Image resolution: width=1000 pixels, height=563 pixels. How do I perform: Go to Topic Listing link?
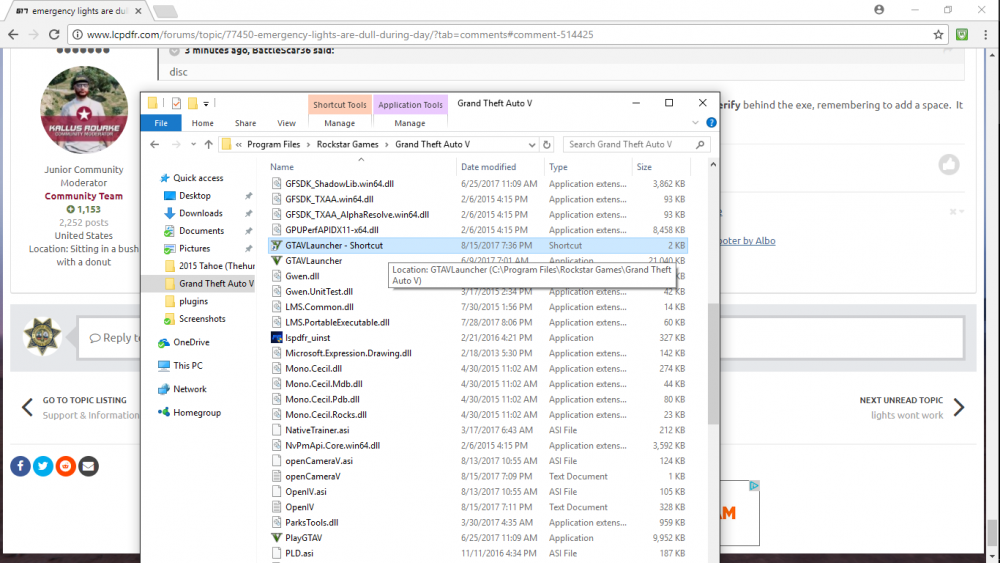(x=84, y=400)
